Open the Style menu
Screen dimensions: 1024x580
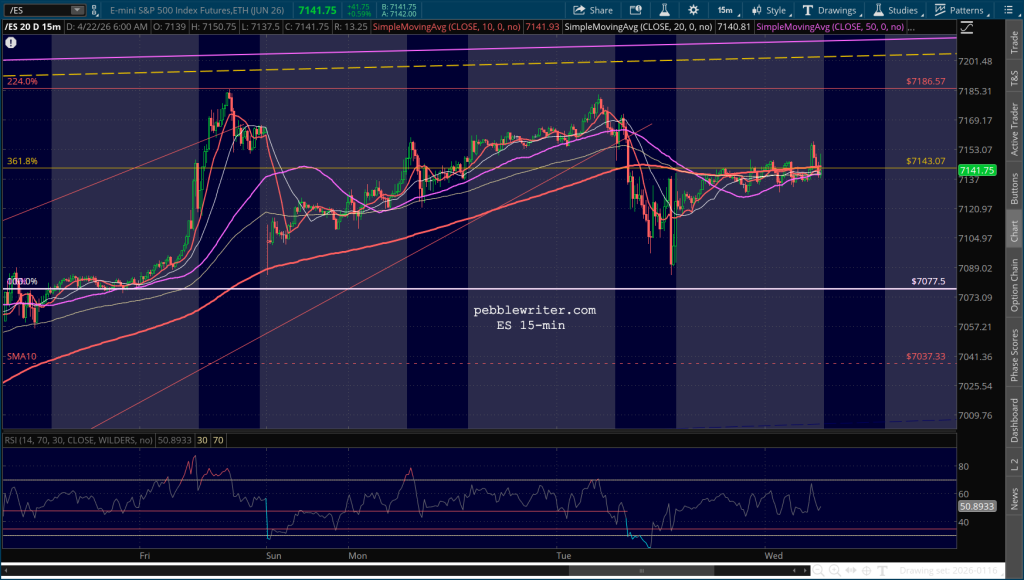pyautogui.click(x=768, y=10)
